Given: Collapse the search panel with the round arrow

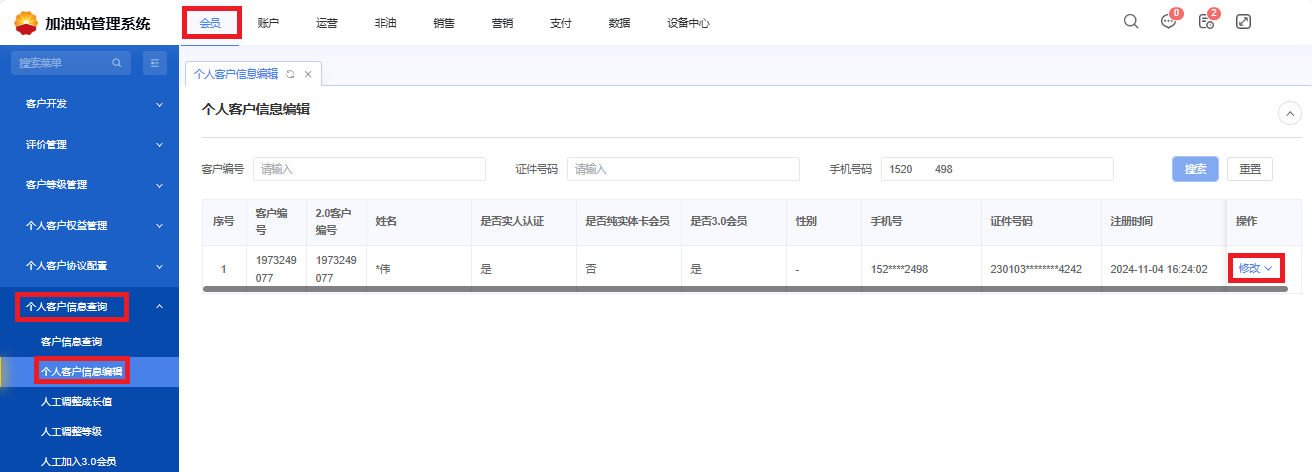Looking at the screenshot, I should (1290, 113).
